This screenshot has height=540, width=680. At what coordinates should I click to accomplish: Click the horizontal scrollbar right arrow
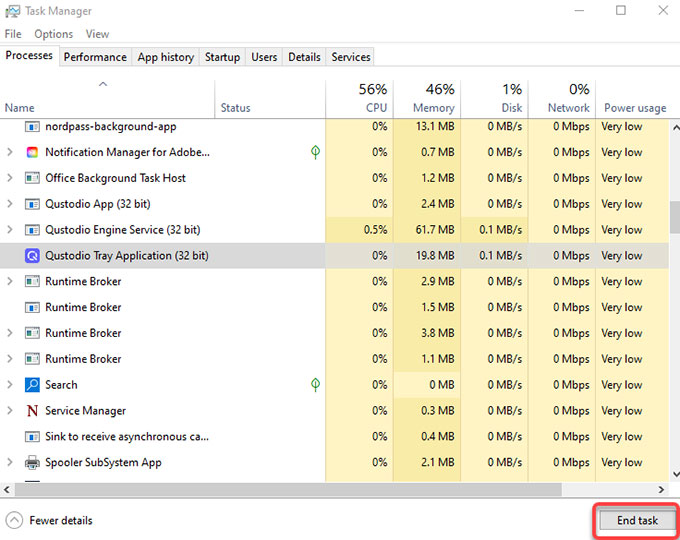(x=661, y=490)
